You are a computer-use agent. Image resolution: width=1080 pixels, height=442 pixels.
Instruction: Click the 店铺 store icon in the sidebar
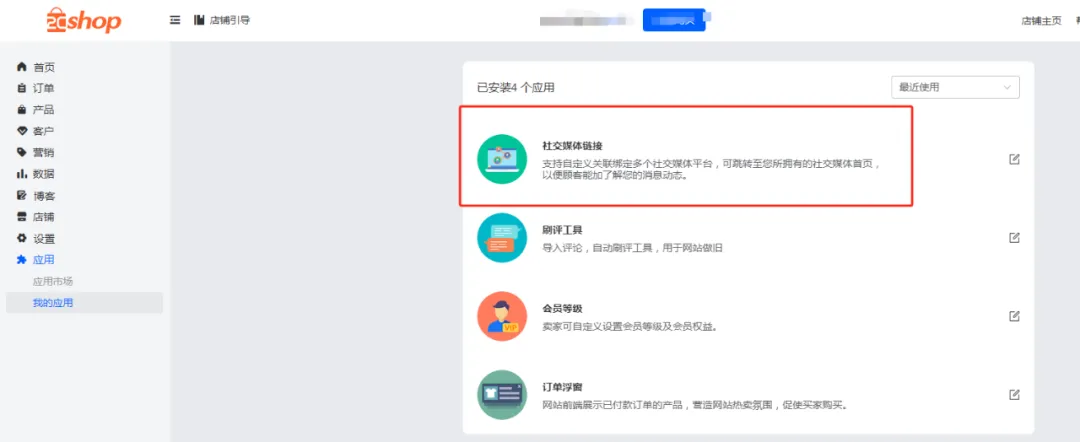(x=22, y=217)
